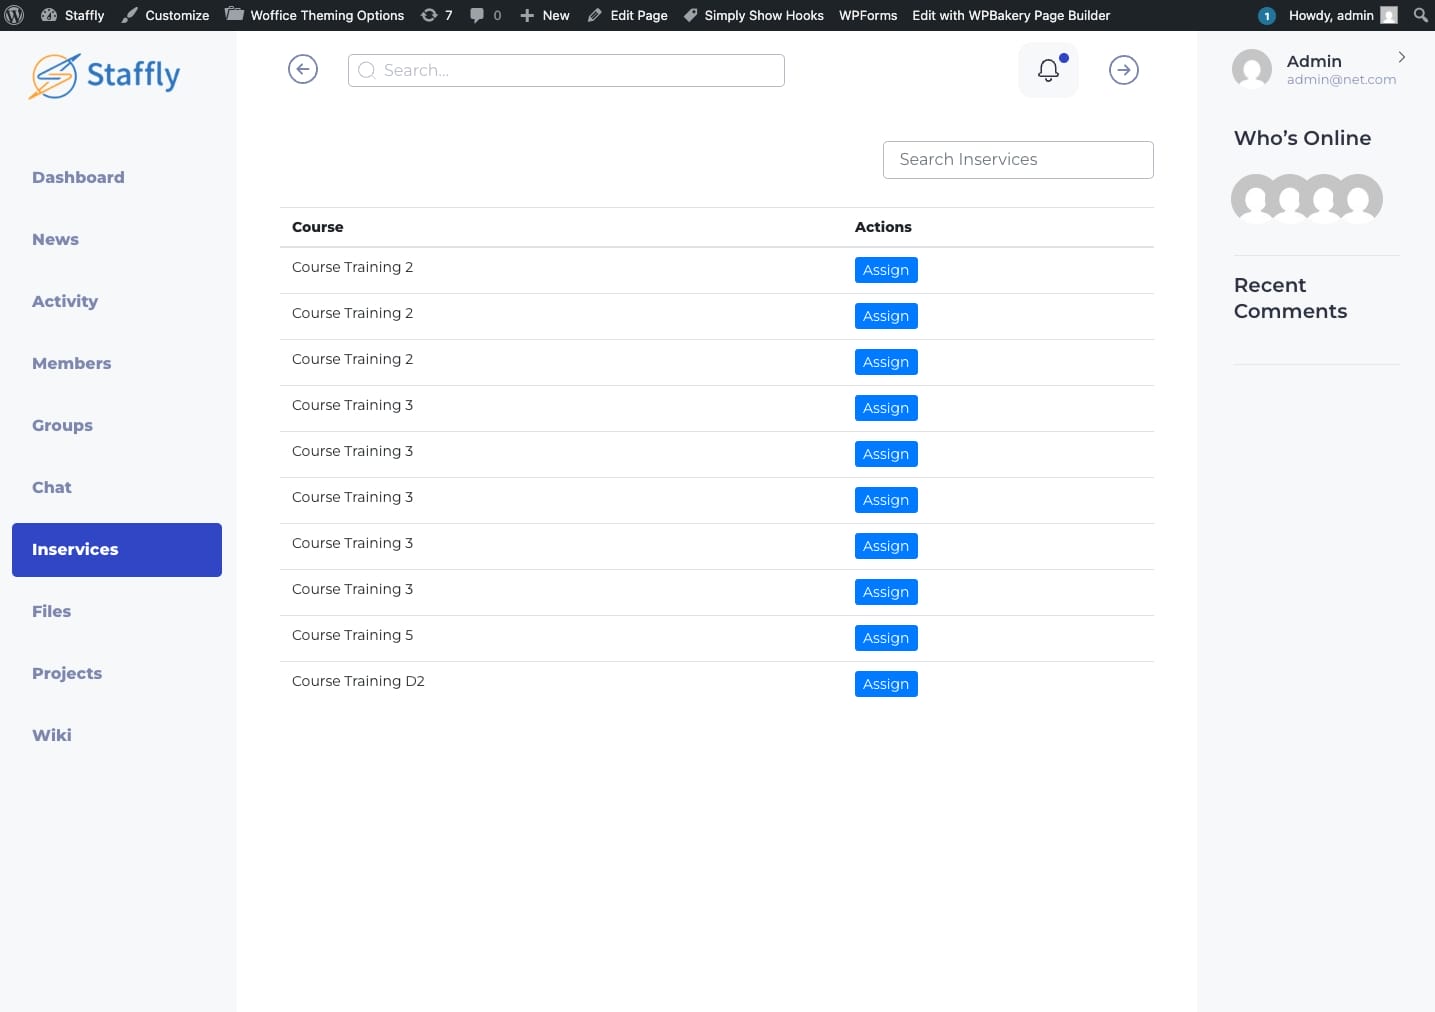
Task: Assign the Course Training 5 course
Action: [885, 638]
